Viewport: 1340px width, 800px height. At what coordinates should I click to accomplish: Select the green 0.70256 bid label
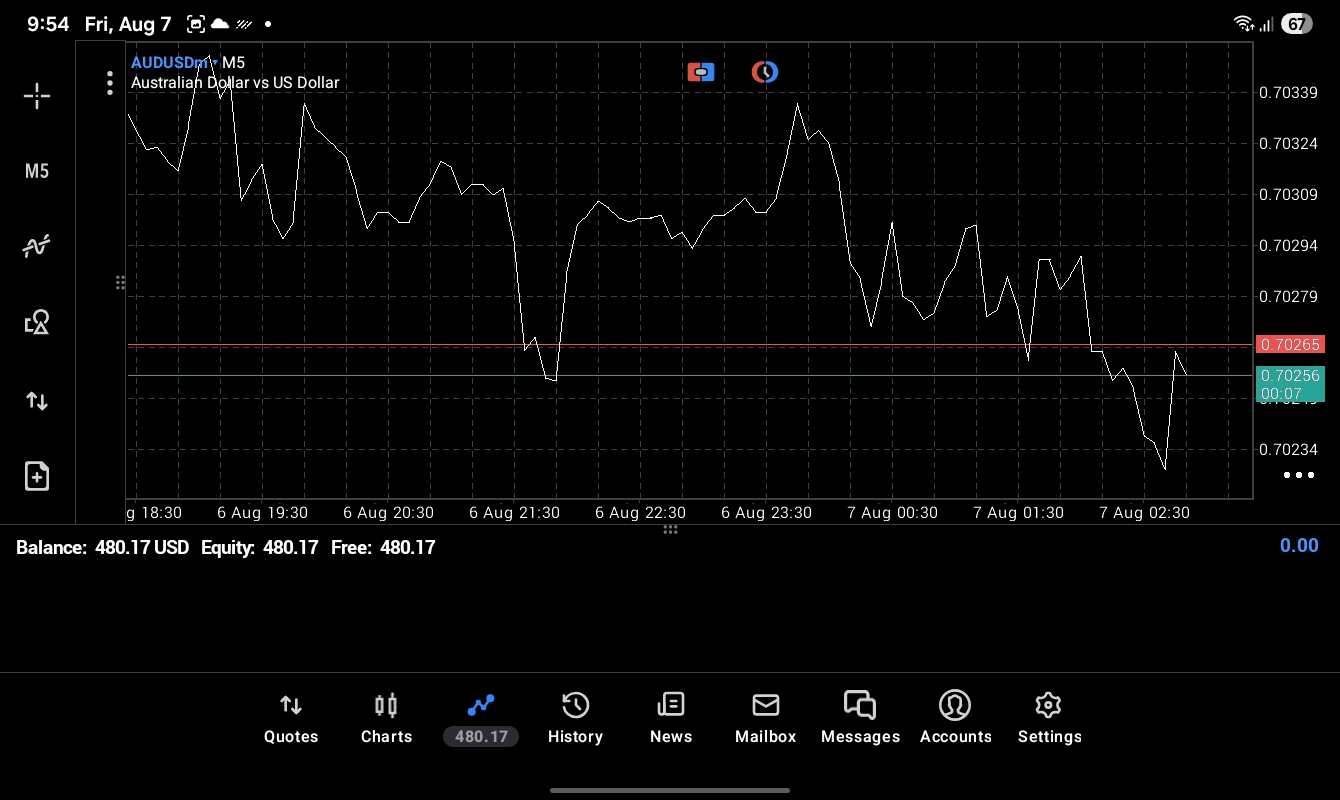pyautogui.click(x=1290, y=384)
